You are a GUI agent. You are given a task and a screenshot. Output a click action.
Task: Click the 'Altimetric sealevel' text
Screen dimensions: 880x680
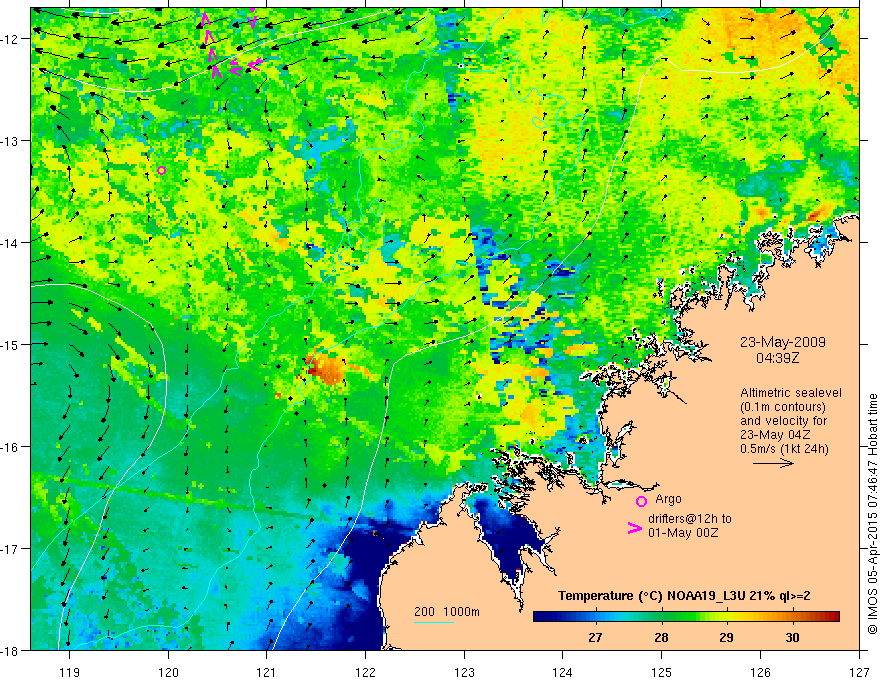791,393
